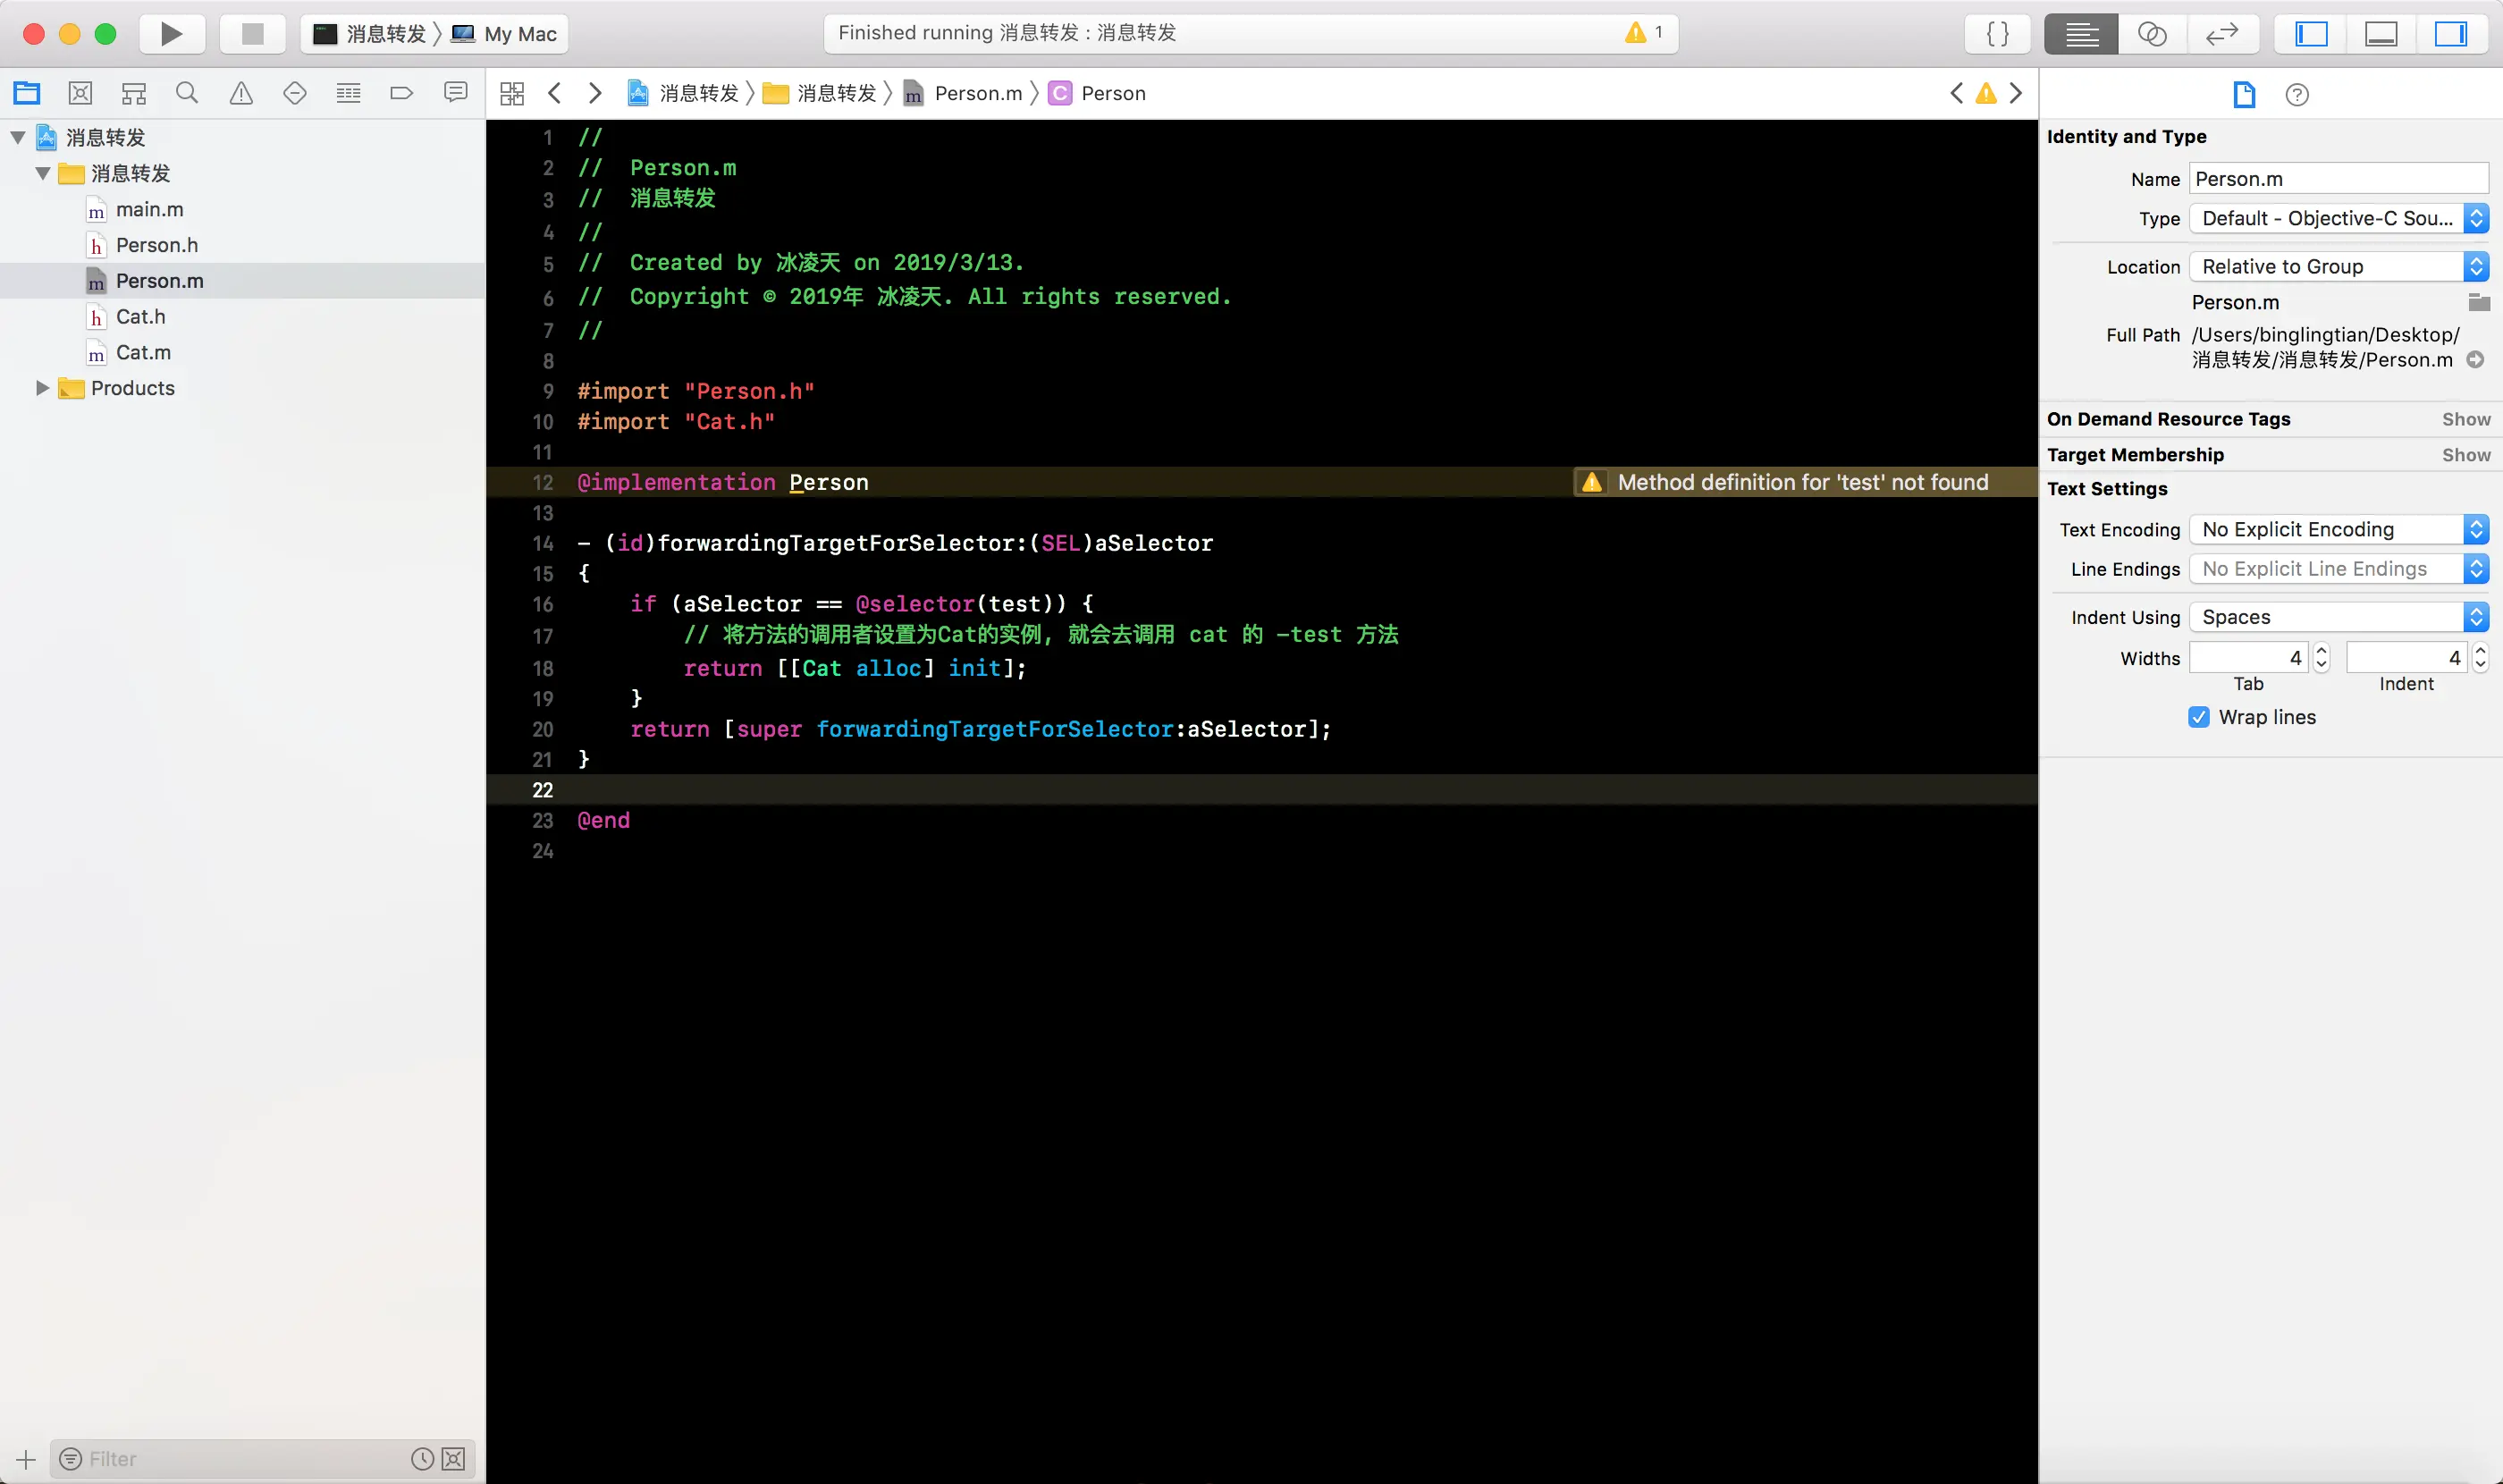
Task: Open the Quick Help inspector
Action: pyautogui.click(x=2297, y=94)
